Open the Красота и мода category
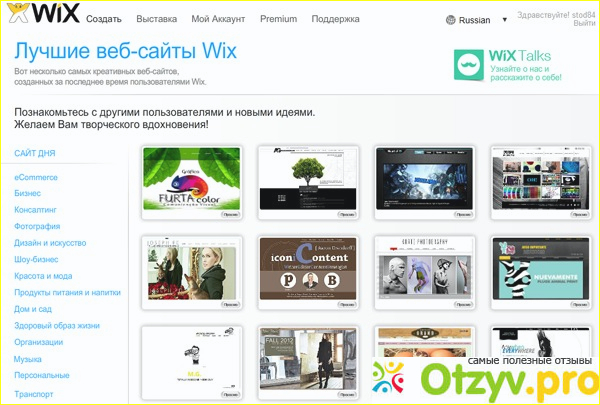This screenshot has height=405, width=600. 43,276
